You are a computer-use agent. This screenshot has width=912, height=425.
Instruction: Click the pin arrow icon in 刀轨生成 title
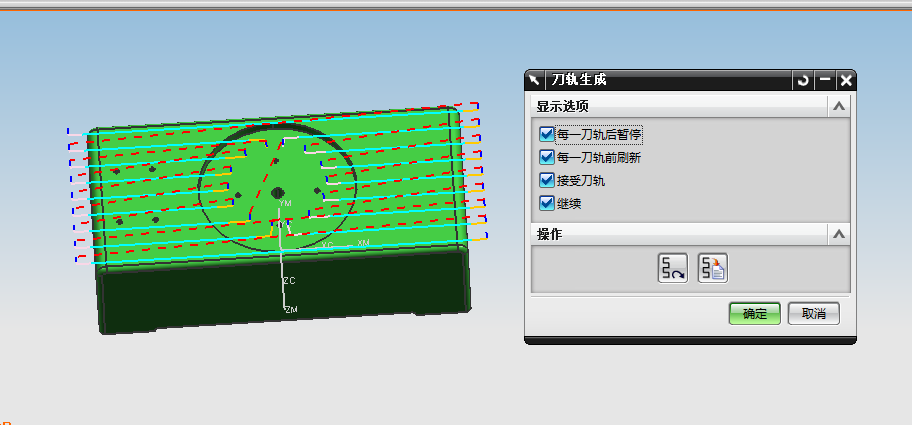535,80
